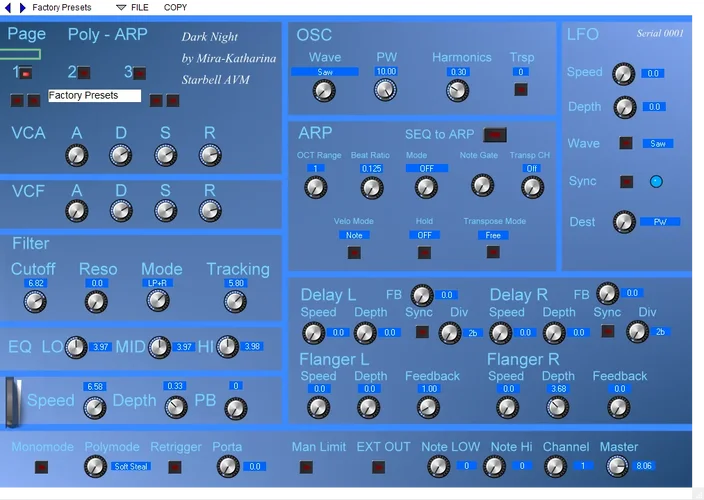The width and height of the screenshot is (704, 500).
Task: Switch to Page 3 button
Action: tap(140, 73)
